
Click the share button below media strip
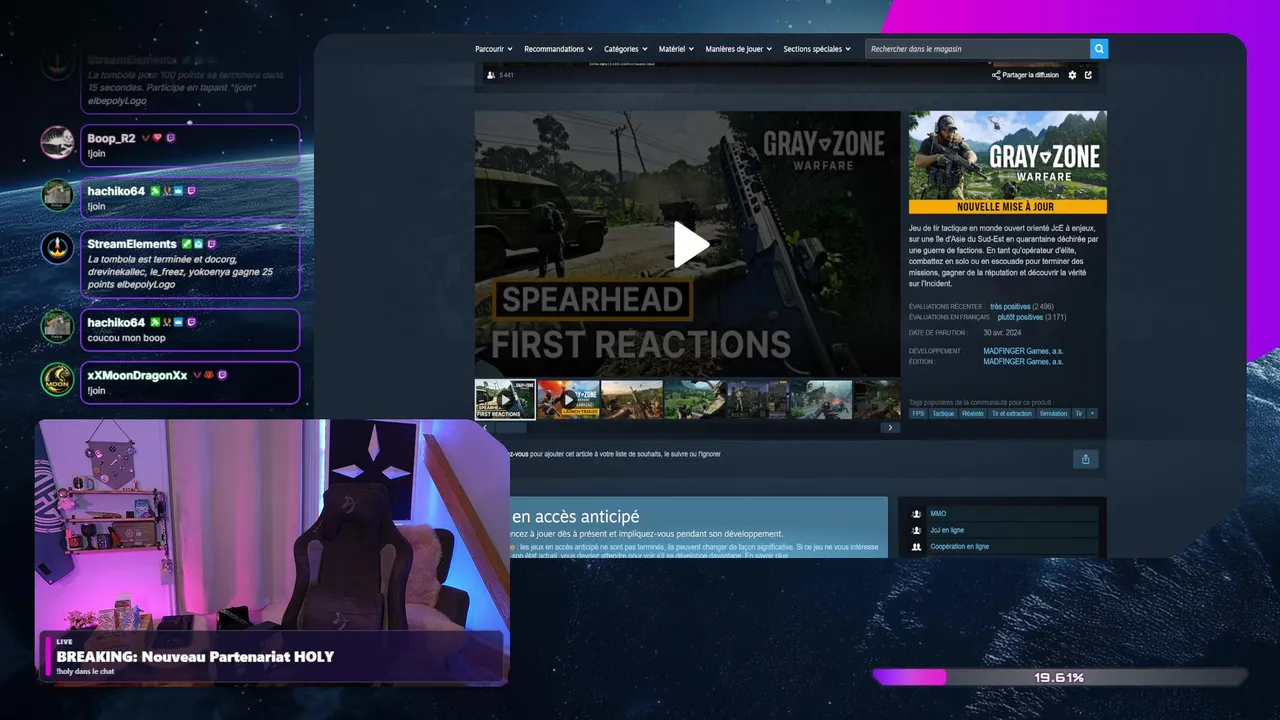tap(1085, 459)
